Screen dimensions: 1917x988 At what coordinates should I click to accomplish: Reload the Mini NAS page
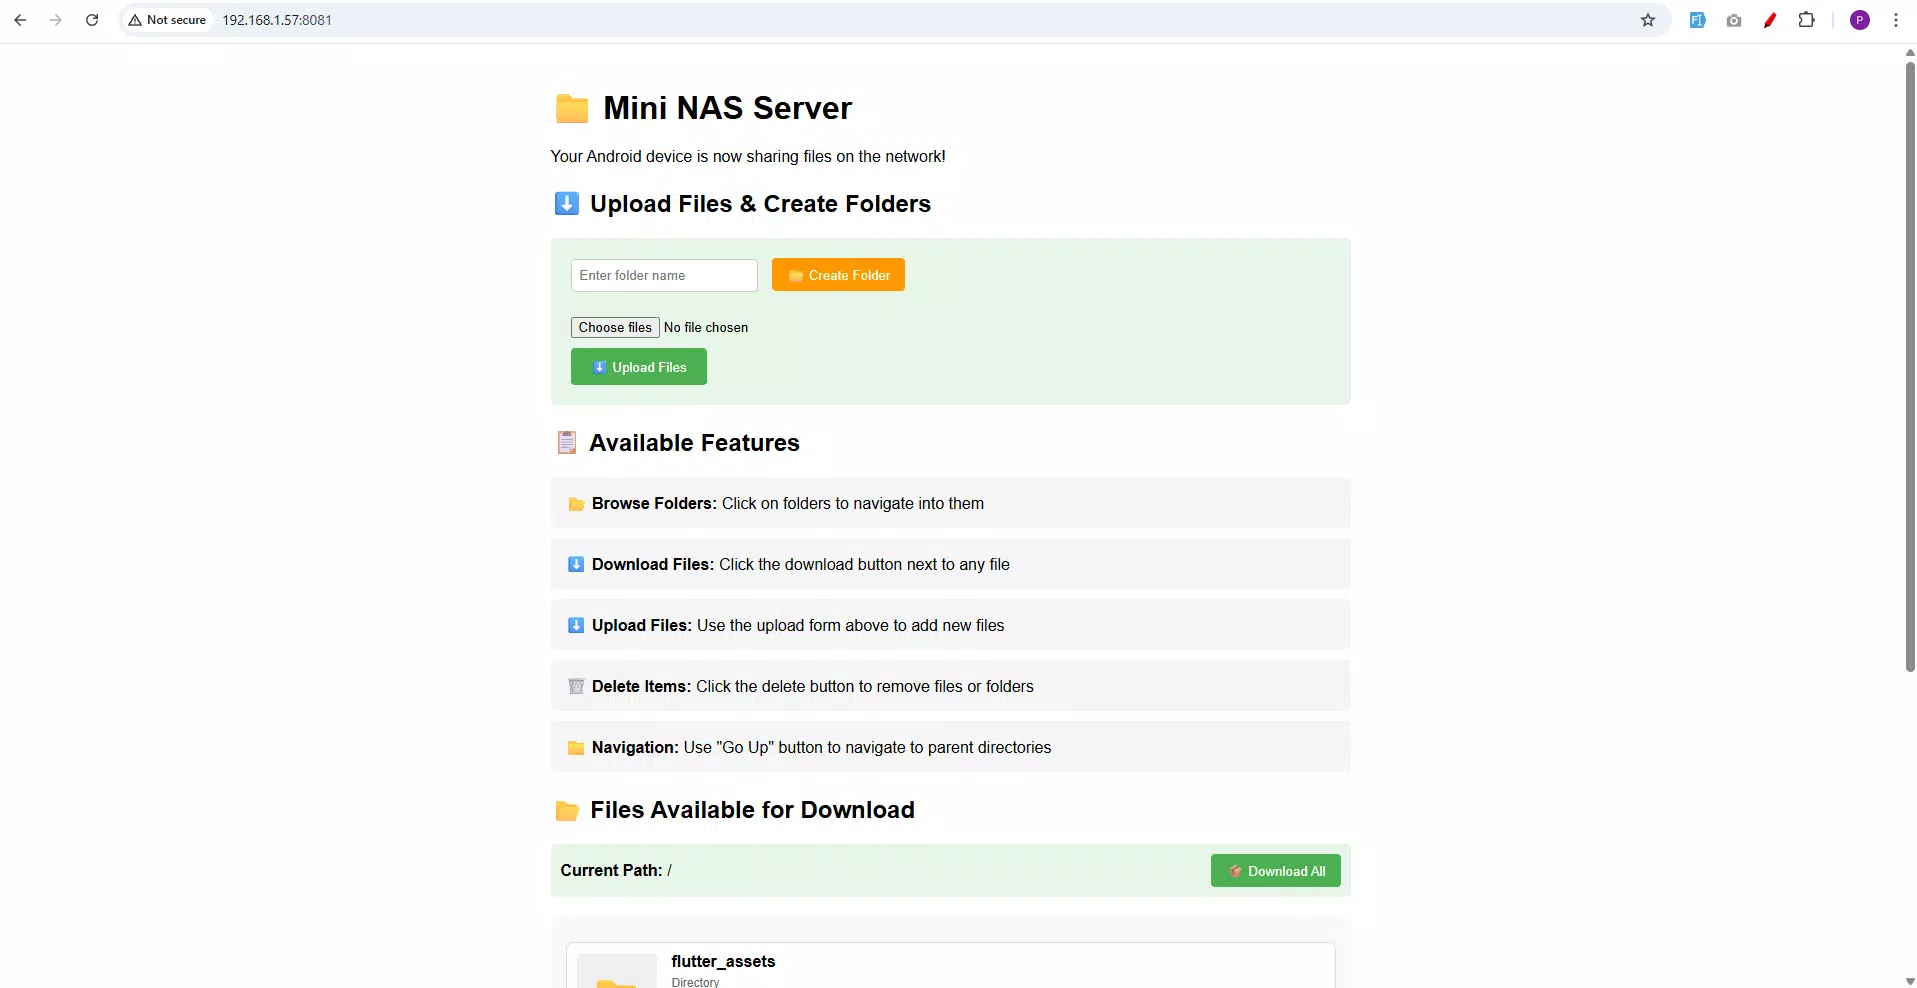point(92,20)
